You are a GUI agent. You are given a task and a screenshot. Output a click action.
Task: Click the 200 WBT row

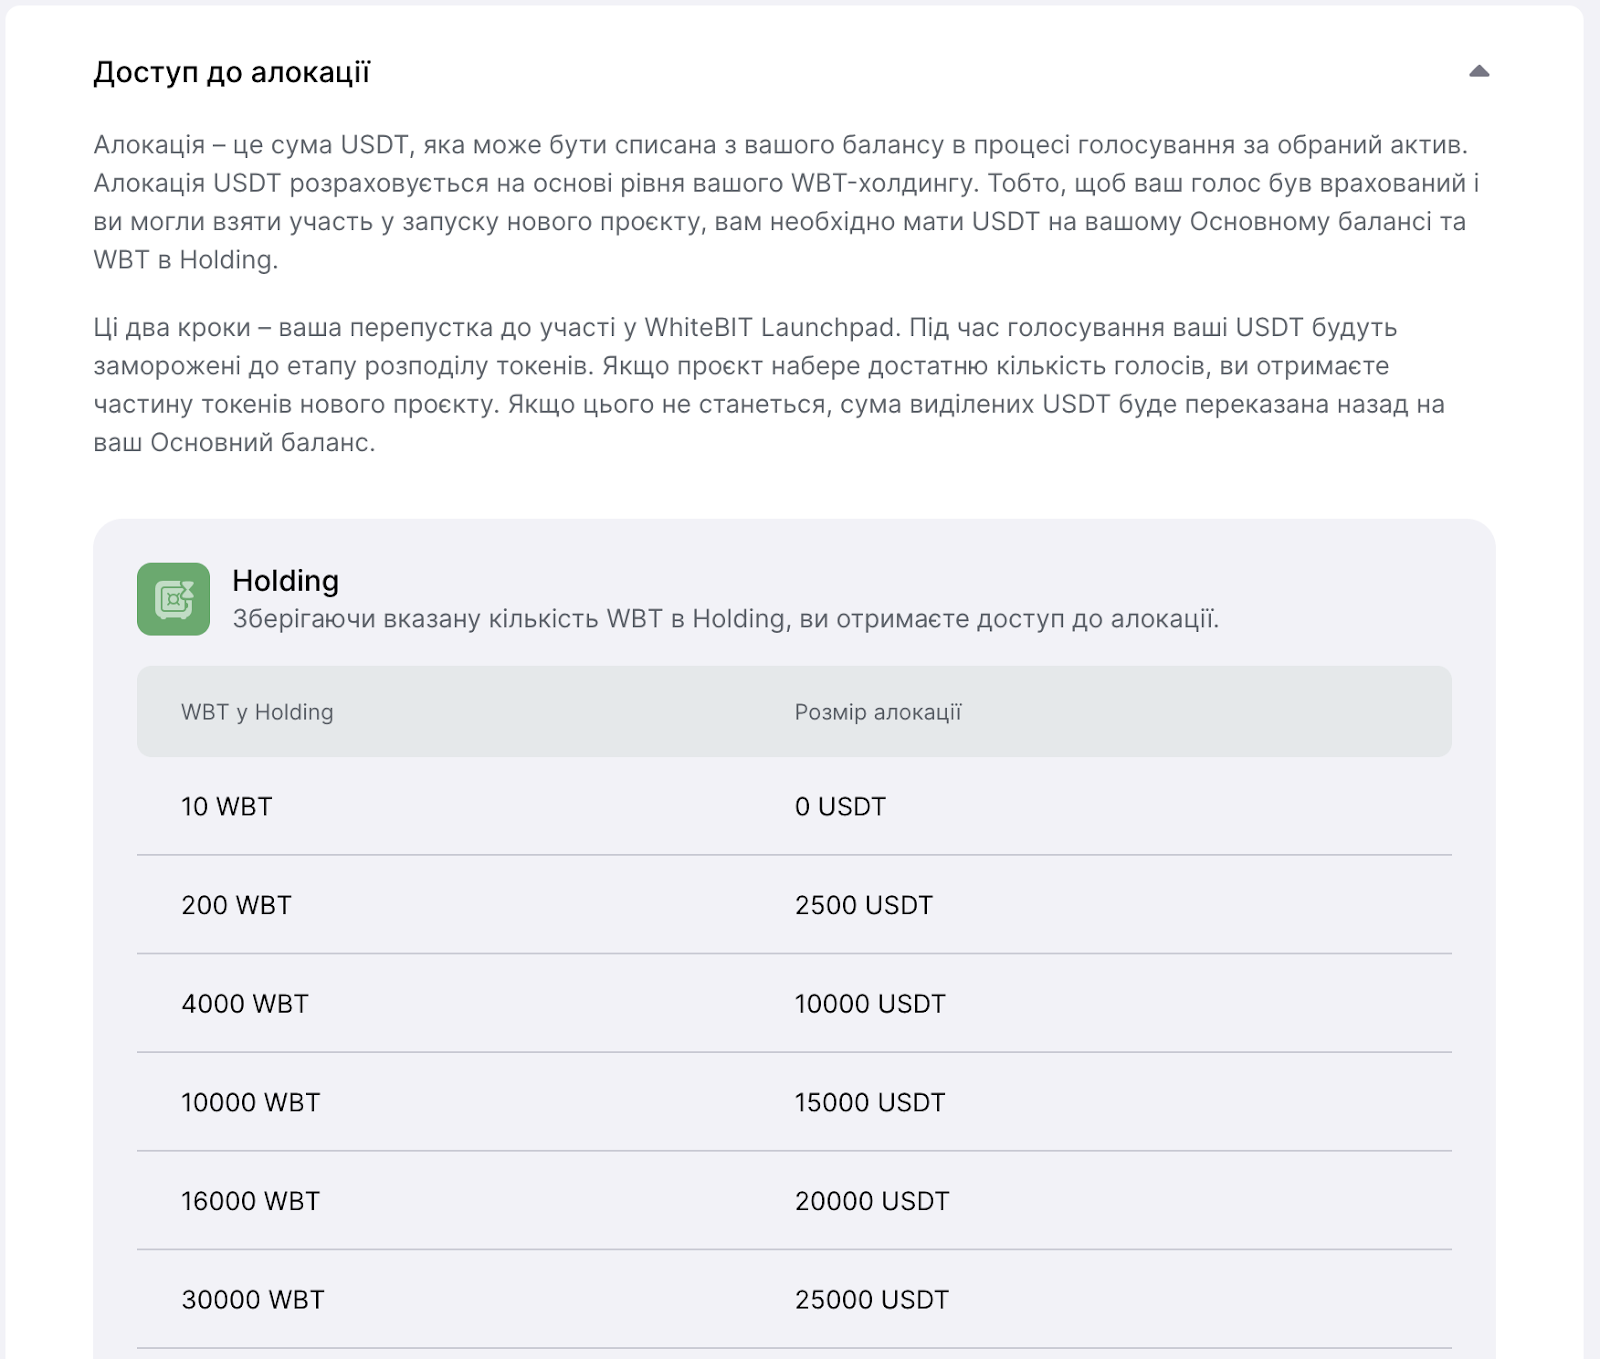pyautogui.click(x=794, y=905)
